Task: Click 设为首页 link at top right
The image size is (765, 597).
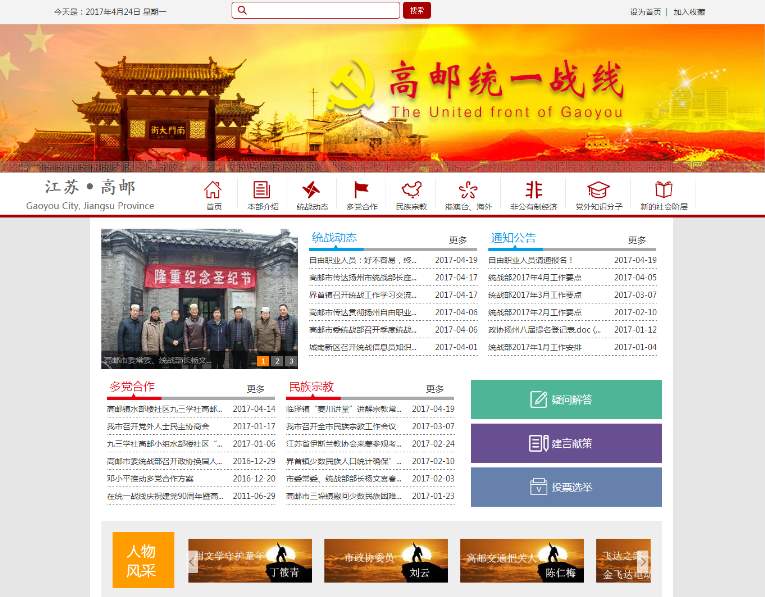Action: pyautogui.click(x=645, y=12)
